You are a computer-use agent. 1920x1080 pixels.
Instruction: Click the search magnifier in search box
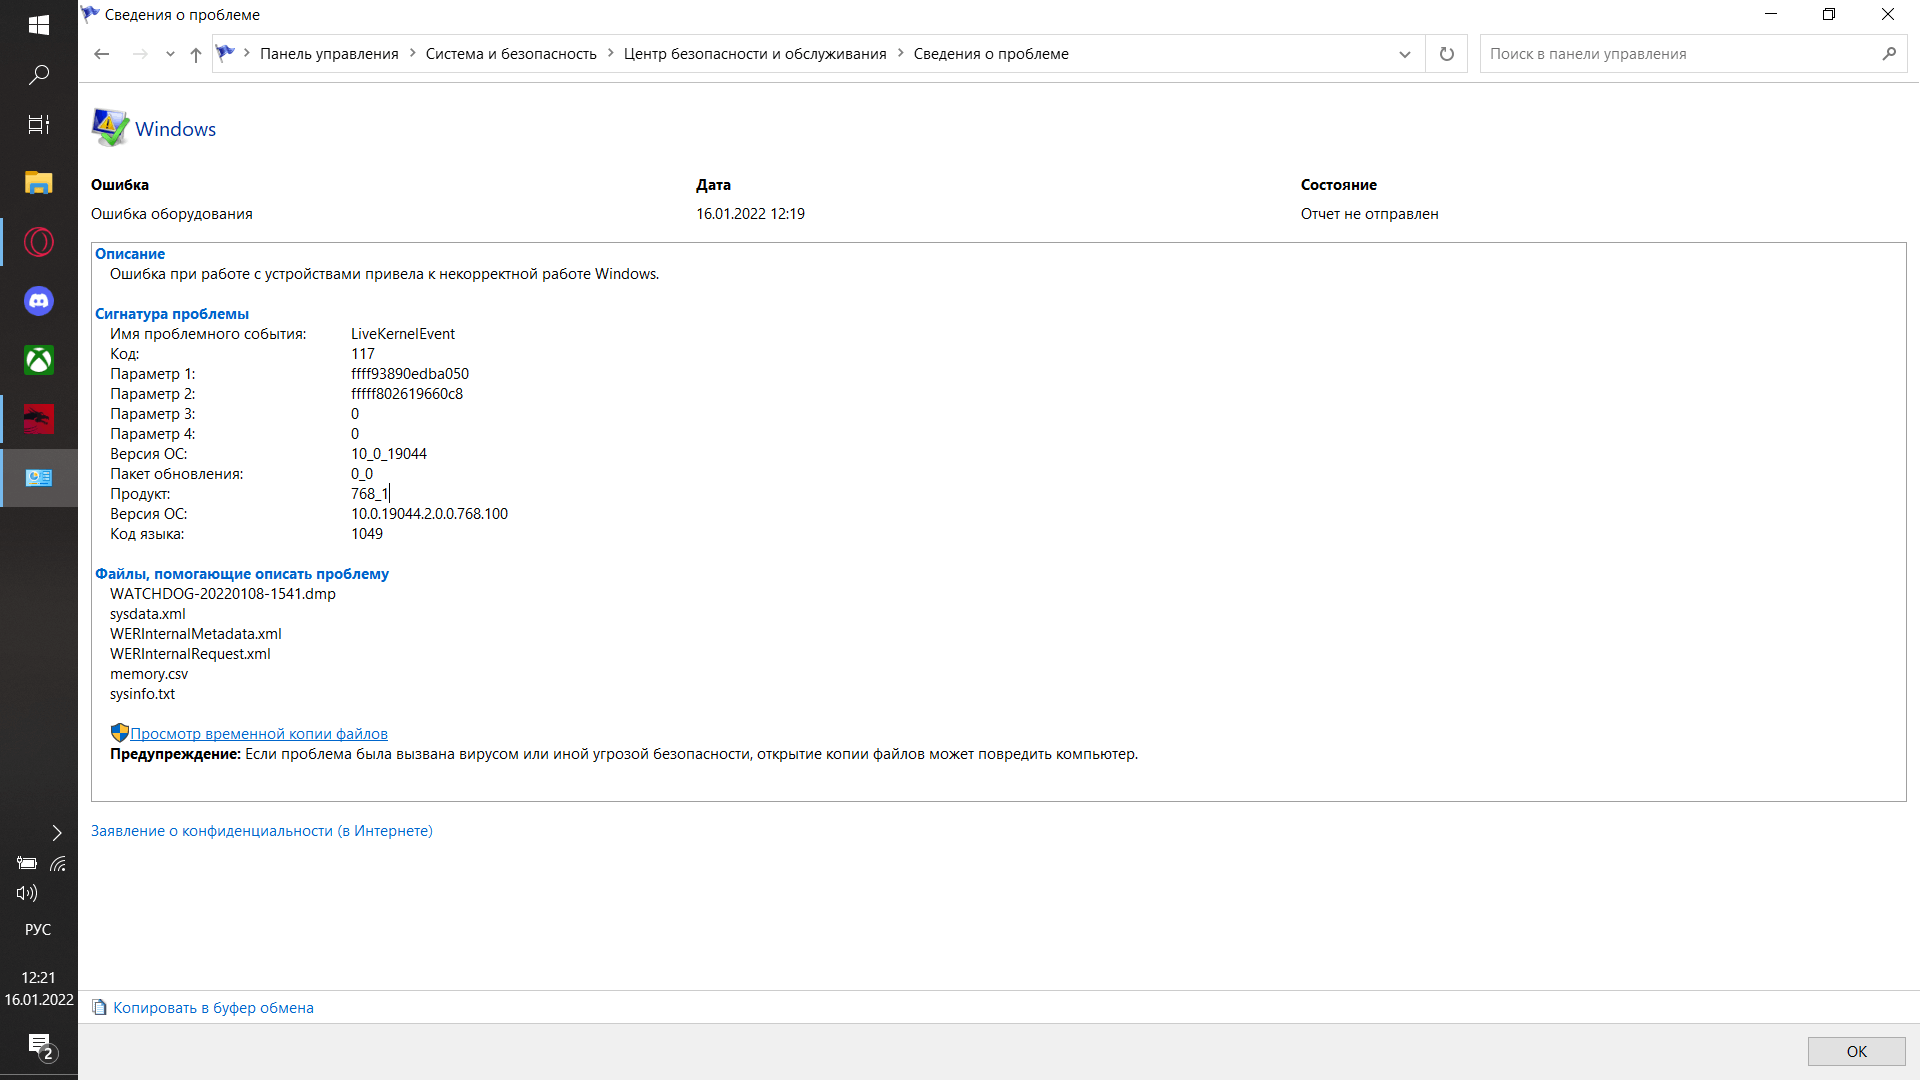1889,54
